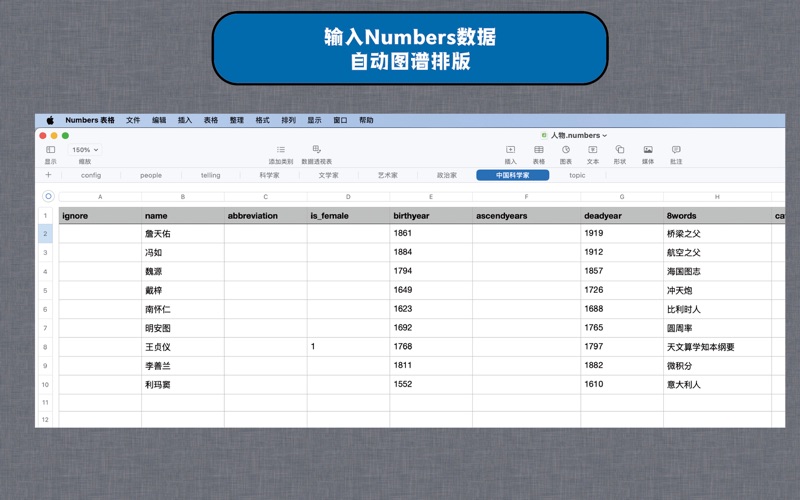Click the Chart toolbar icon
Viewport: 800px width, 500px height.
[x=566, y=149]
